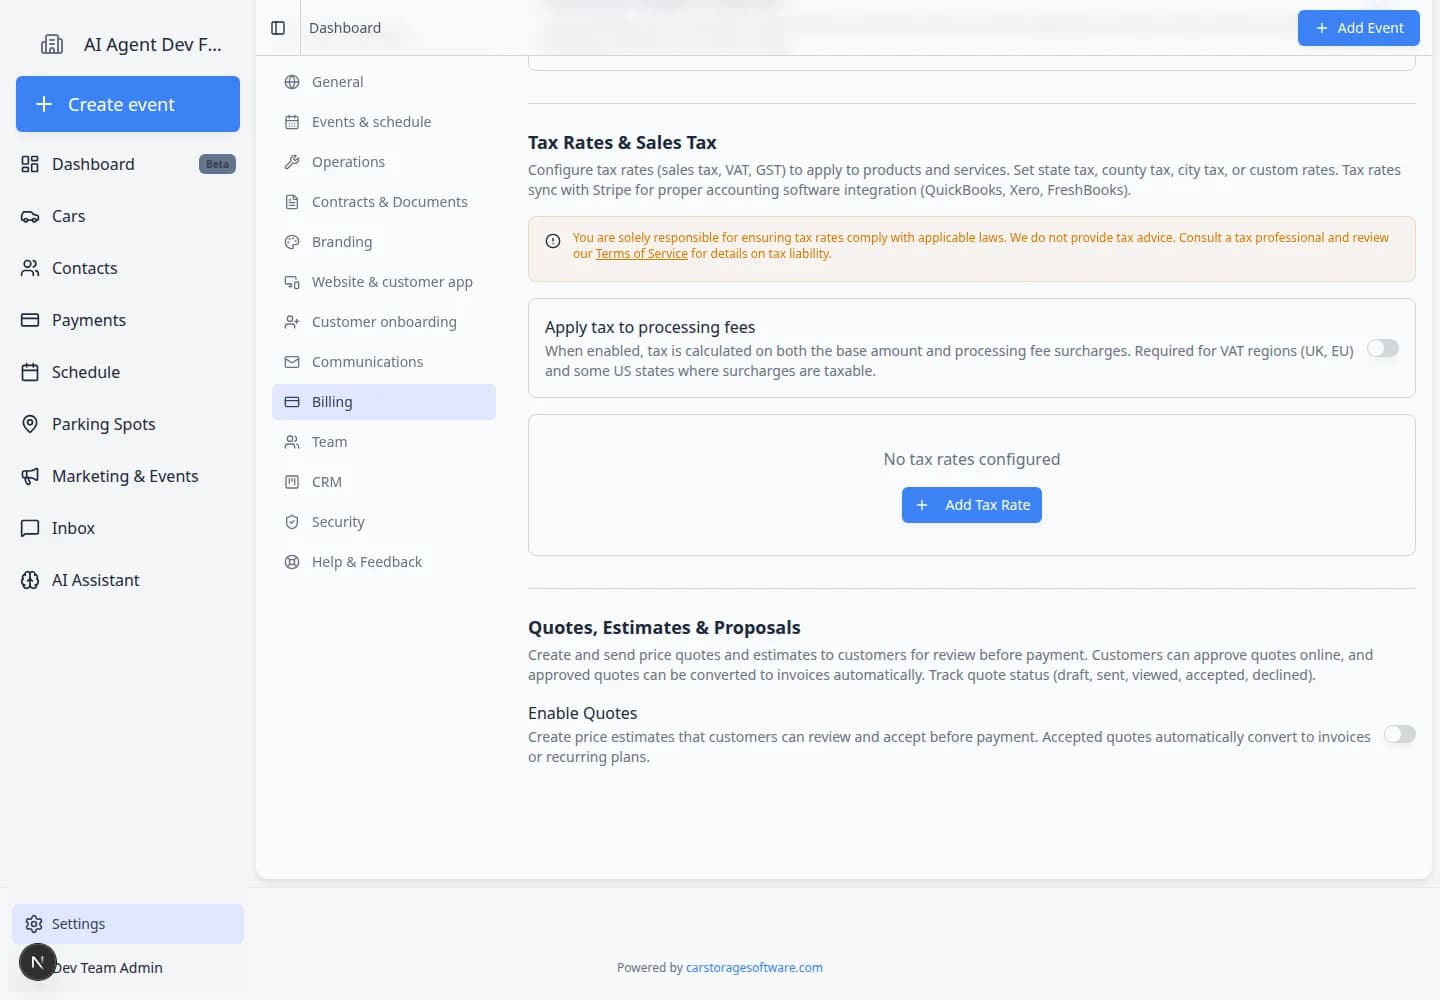Click the Billing card icon
The width and height of the screenshot is (1440, 1000).
tap(292, 402)
